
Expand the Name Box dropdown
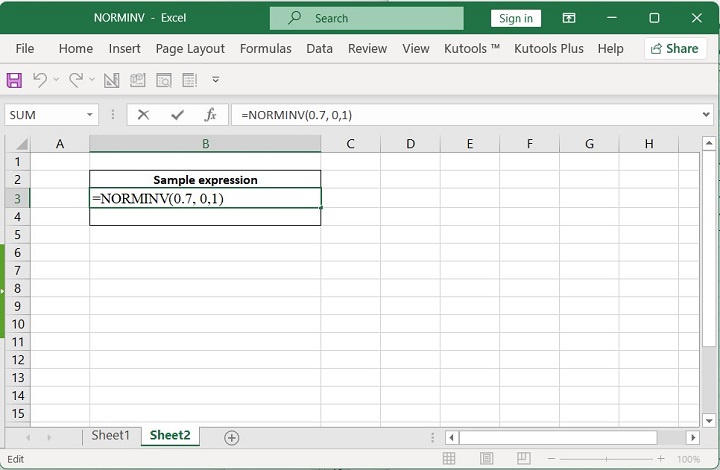90,115
